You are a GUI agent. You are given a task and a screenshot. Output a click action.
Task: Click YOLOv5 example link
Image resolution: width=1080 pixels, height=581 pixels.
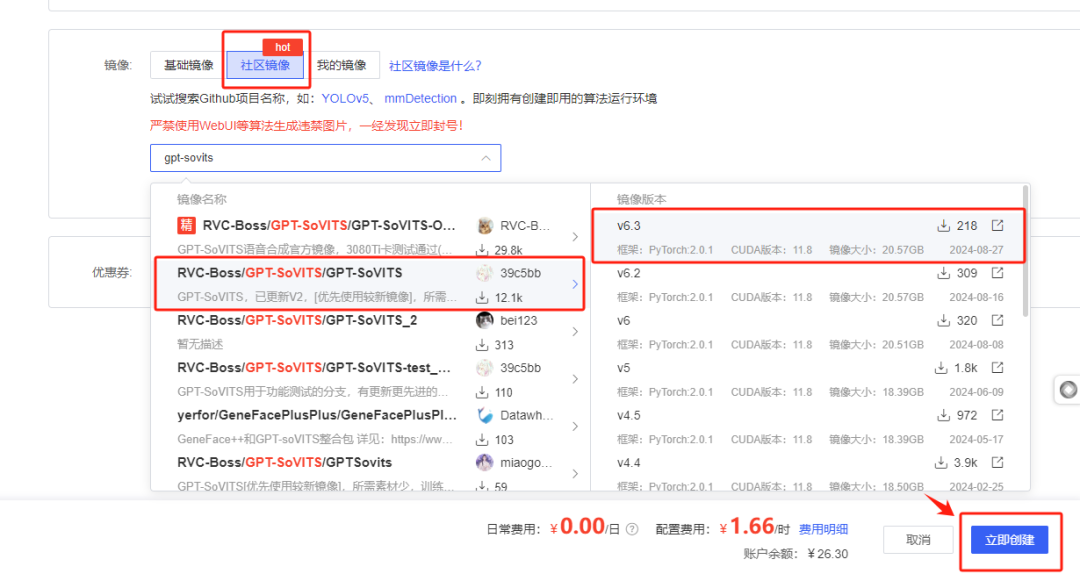[x=345, y=98]
